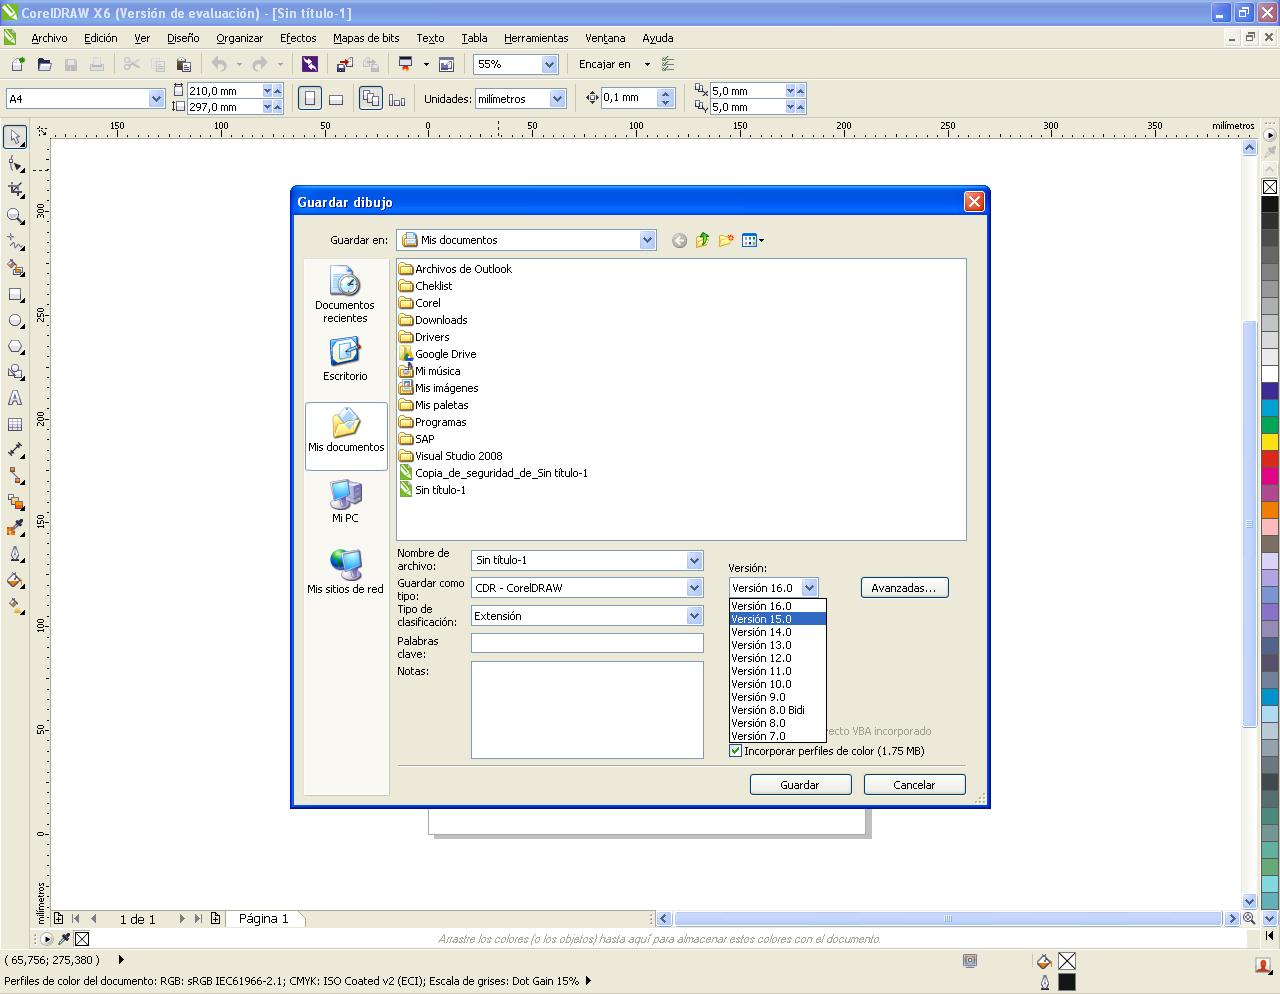Image resolution: width=1280 pixels, height=994 pixels.
Task: Open Mis sitios de red shortcut
Action: click(345, 572)
